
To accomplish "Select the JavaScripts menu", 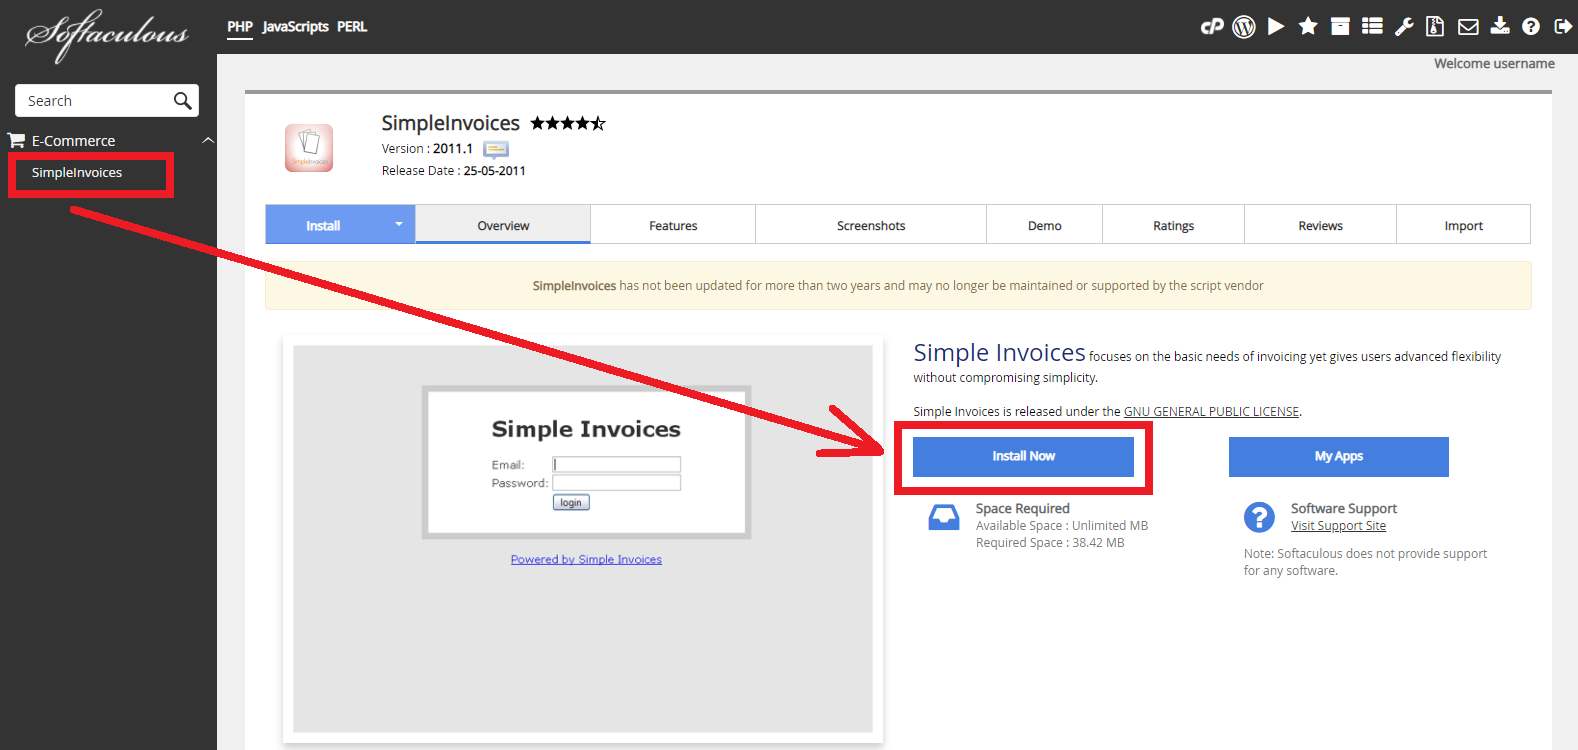I will [x=295, y=27].
